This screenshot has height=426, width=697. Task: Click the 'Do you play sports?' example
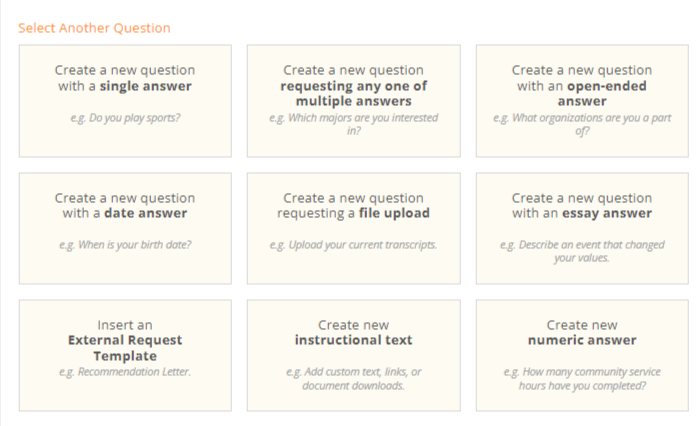(x=125, y=118)
